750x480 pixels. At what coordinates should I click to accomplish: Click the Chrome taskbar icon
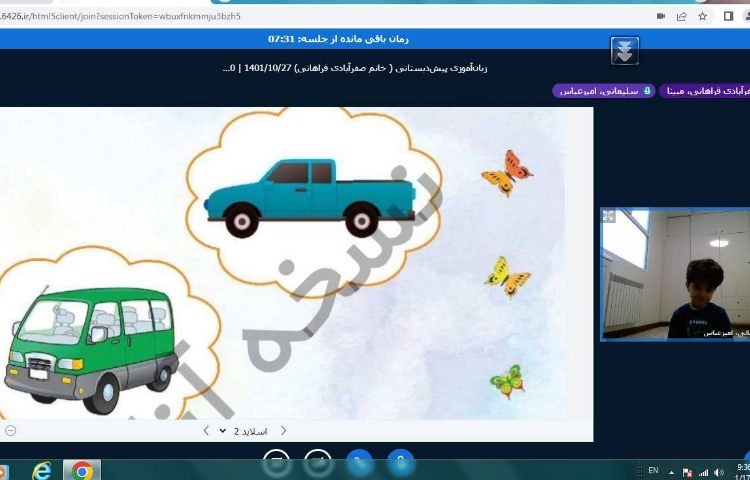82,471
